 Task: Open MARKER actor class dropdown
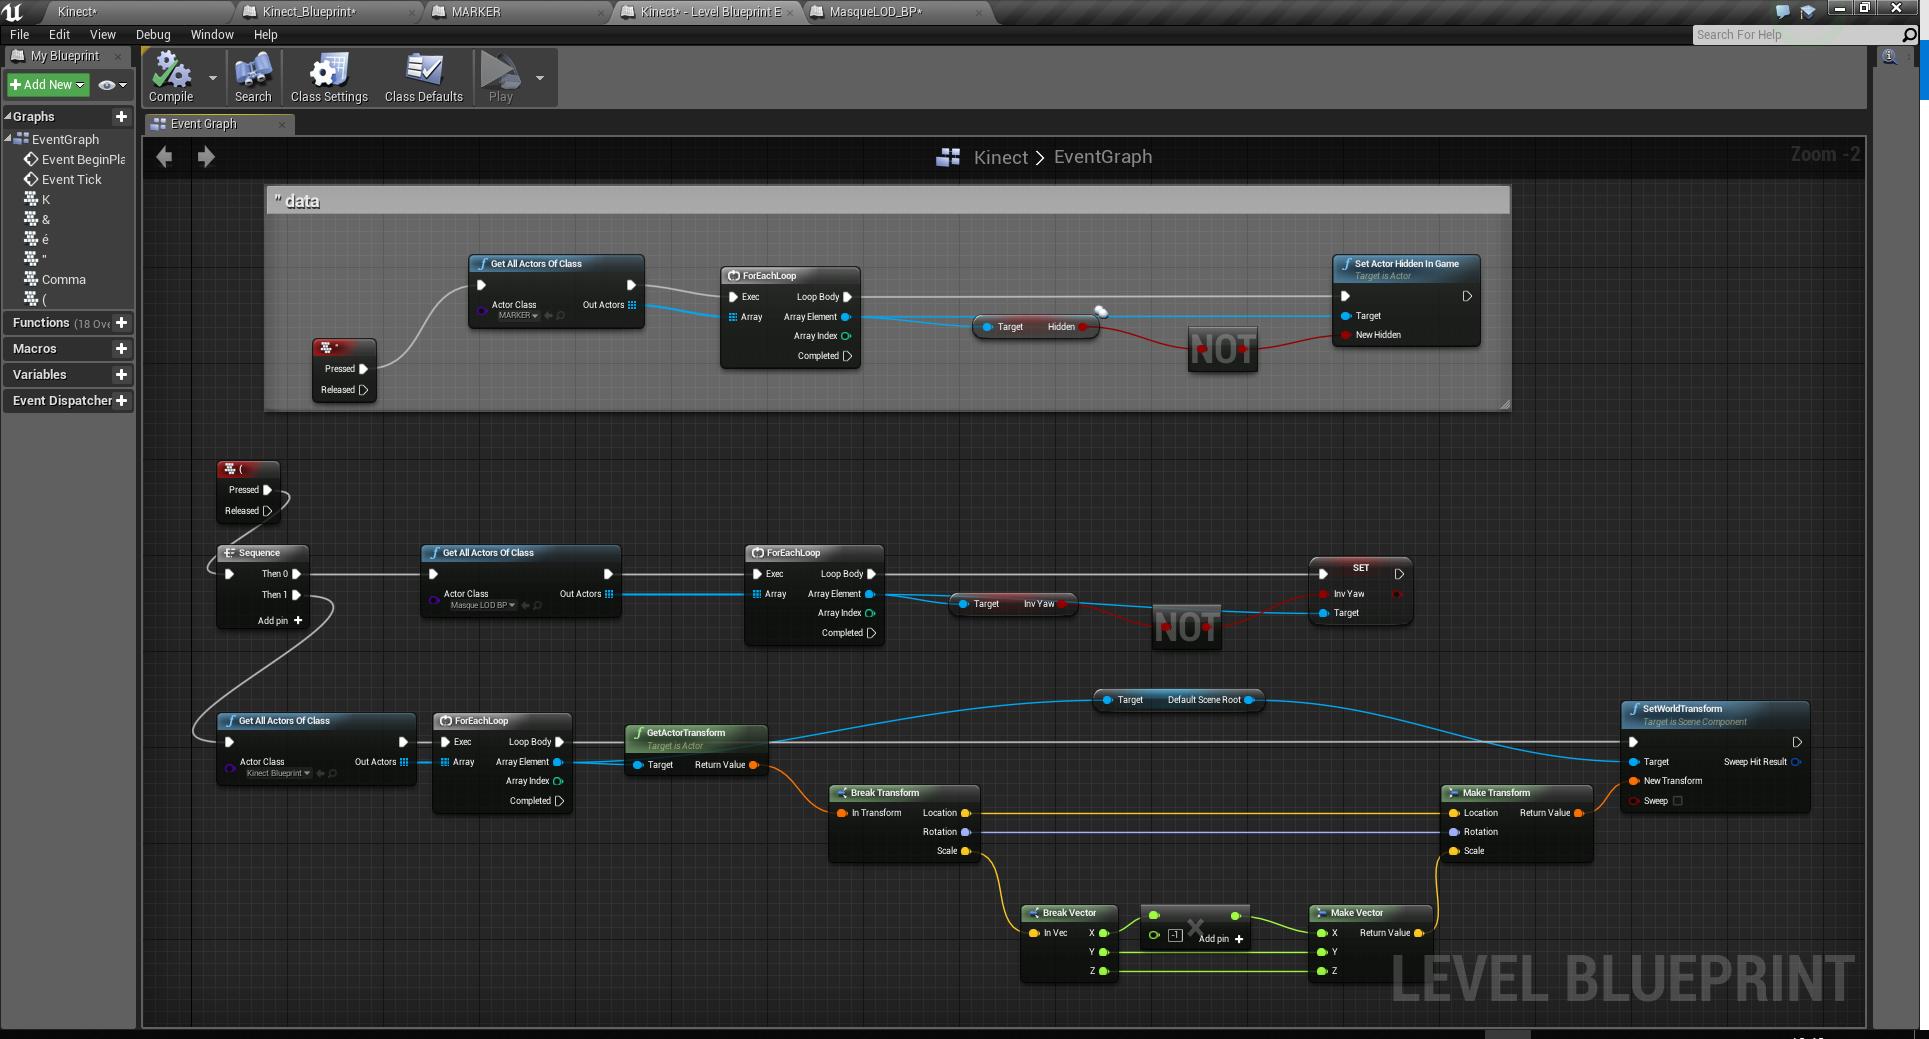tap(518, 316)
